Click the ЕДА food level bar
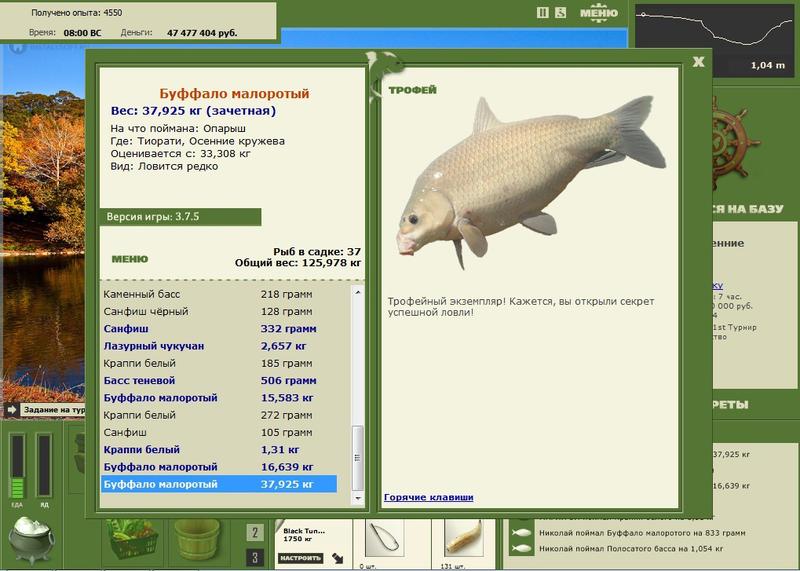The image size is (800, 571). pos(17,466)
